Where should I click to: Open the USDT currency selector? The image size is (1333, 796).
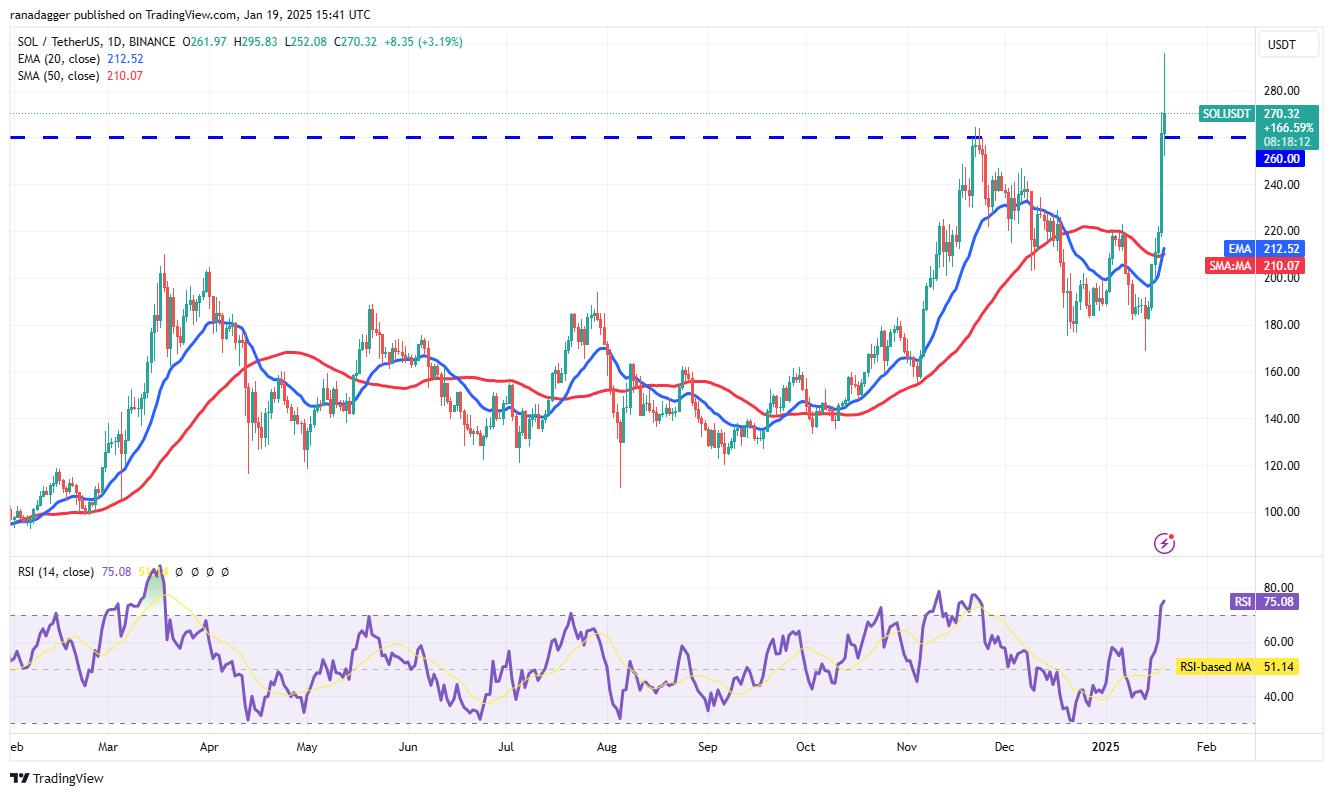tap(1281, 44)
